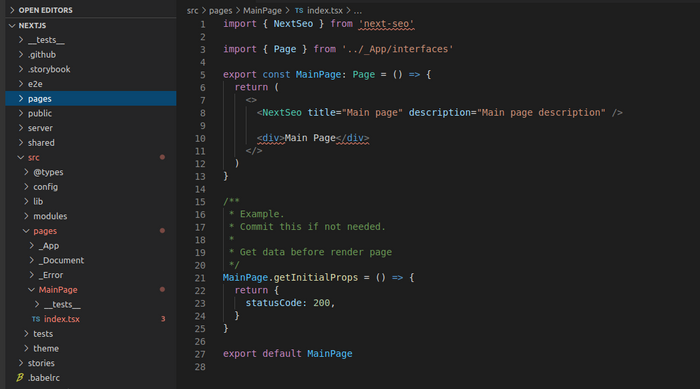700x389 pixels.
Task: Click the MainPage breadcrumb segment
Action: point(262,10)
